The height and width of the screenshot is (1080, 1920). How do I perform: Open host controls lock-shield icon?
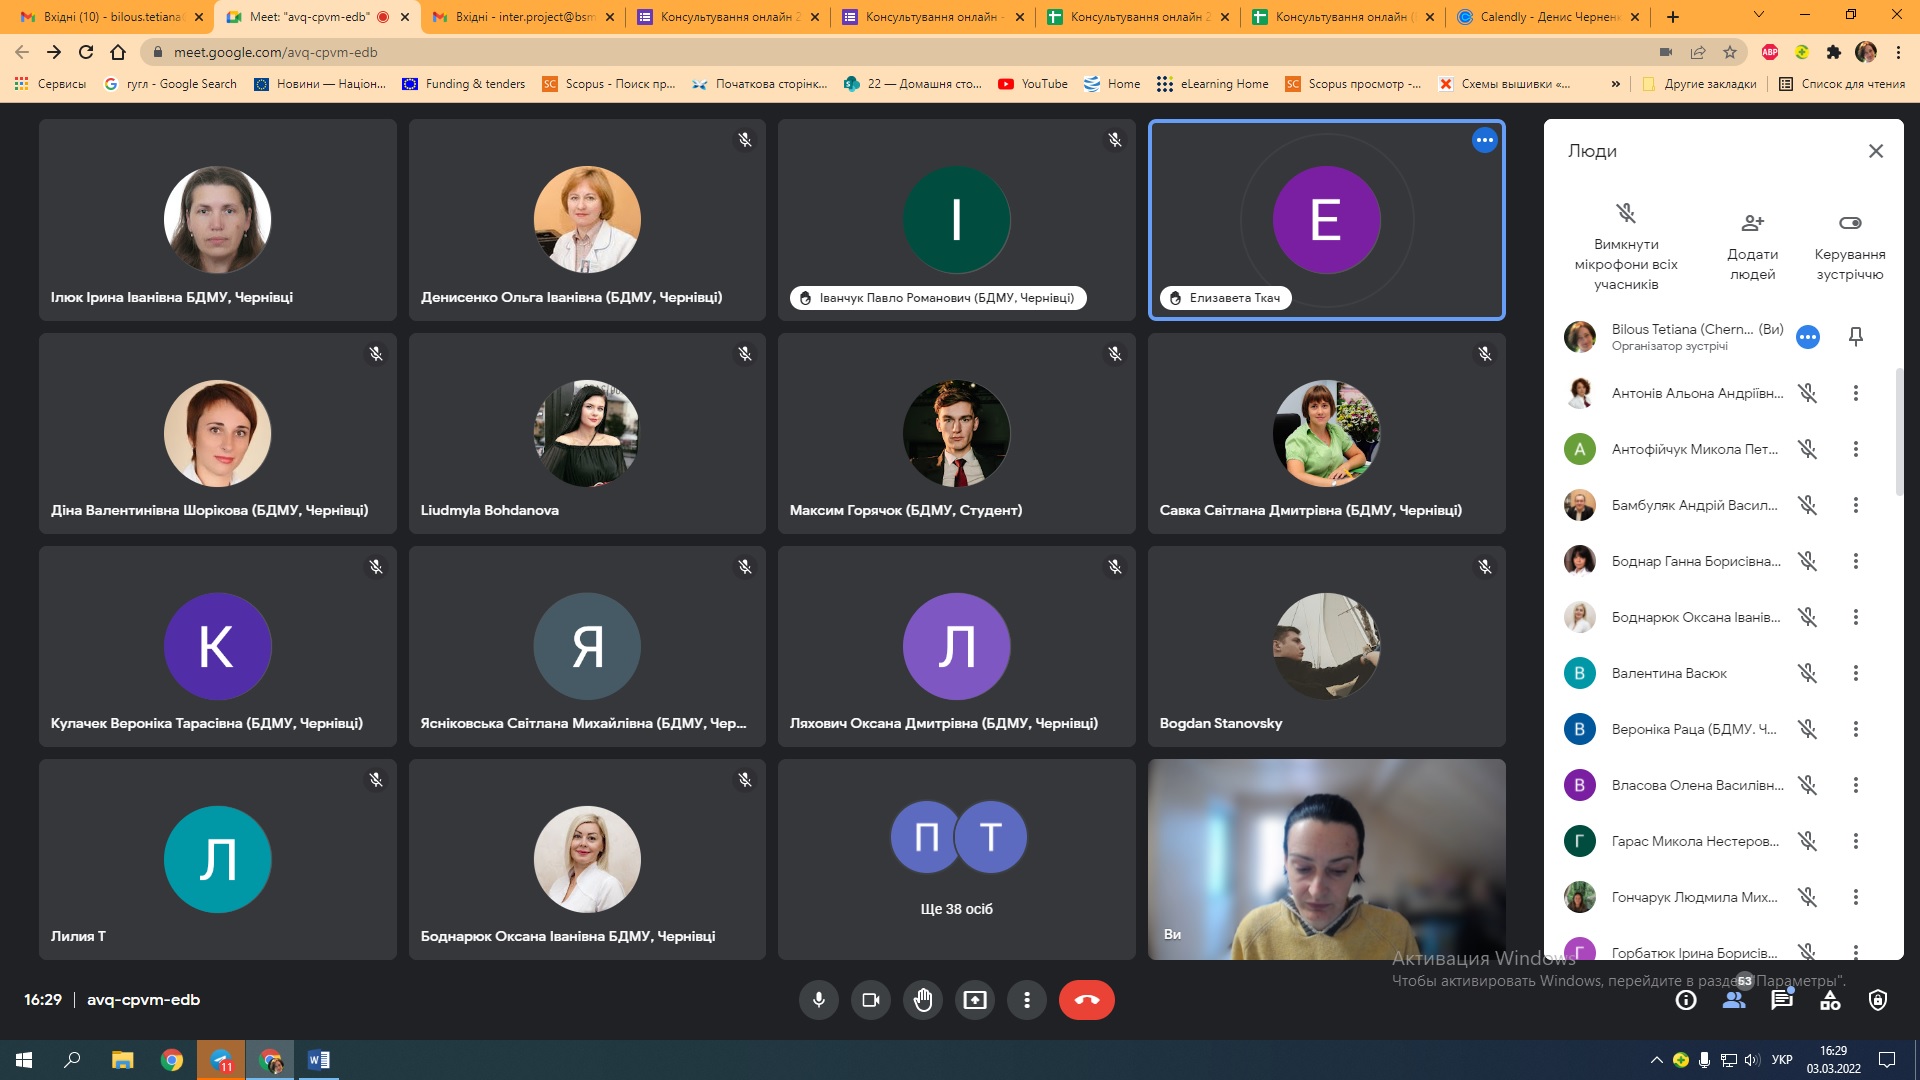(1877, 1000)
